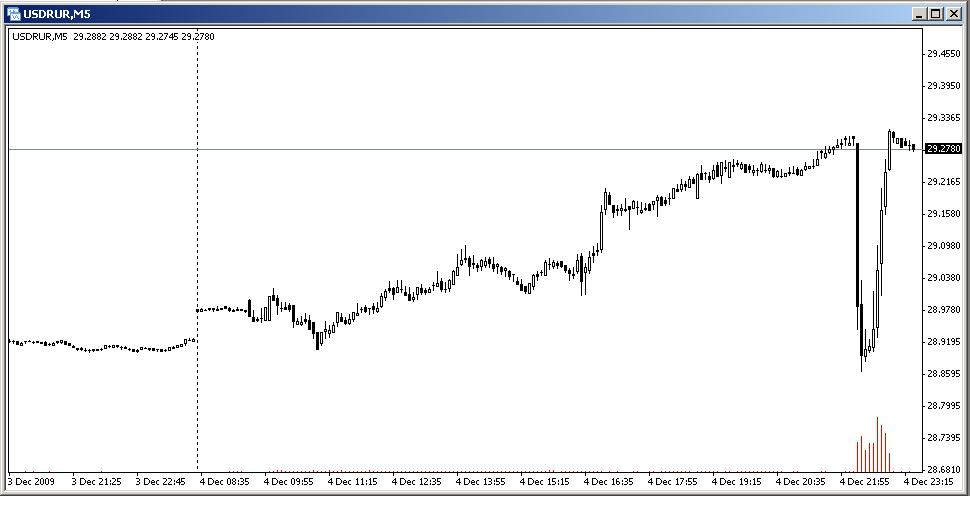Minimize the USDRUR,M5 chart window
970x525 pixels.
[x=920, y=14]
